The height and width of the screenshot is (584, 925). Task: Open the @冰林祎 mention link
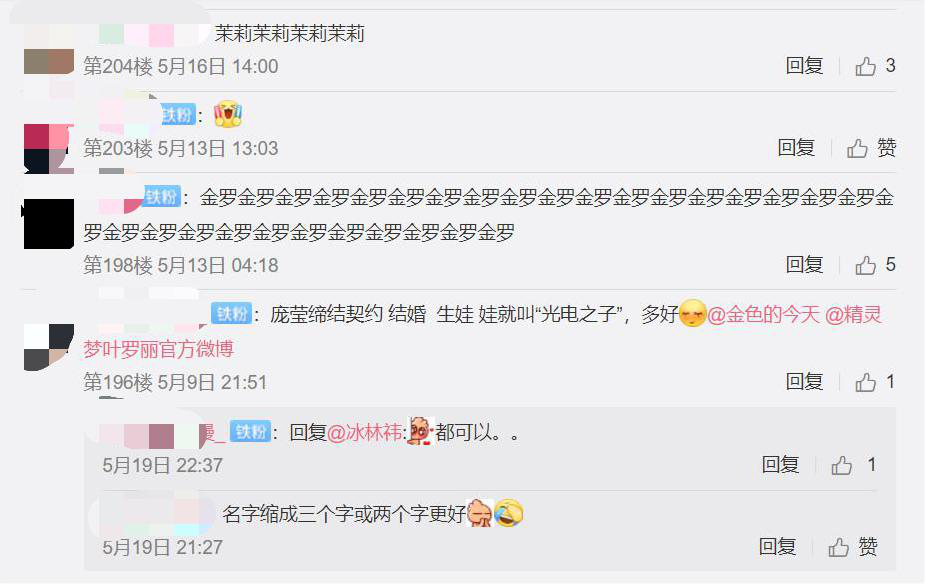pyautogui.click(x=365, y=433)
